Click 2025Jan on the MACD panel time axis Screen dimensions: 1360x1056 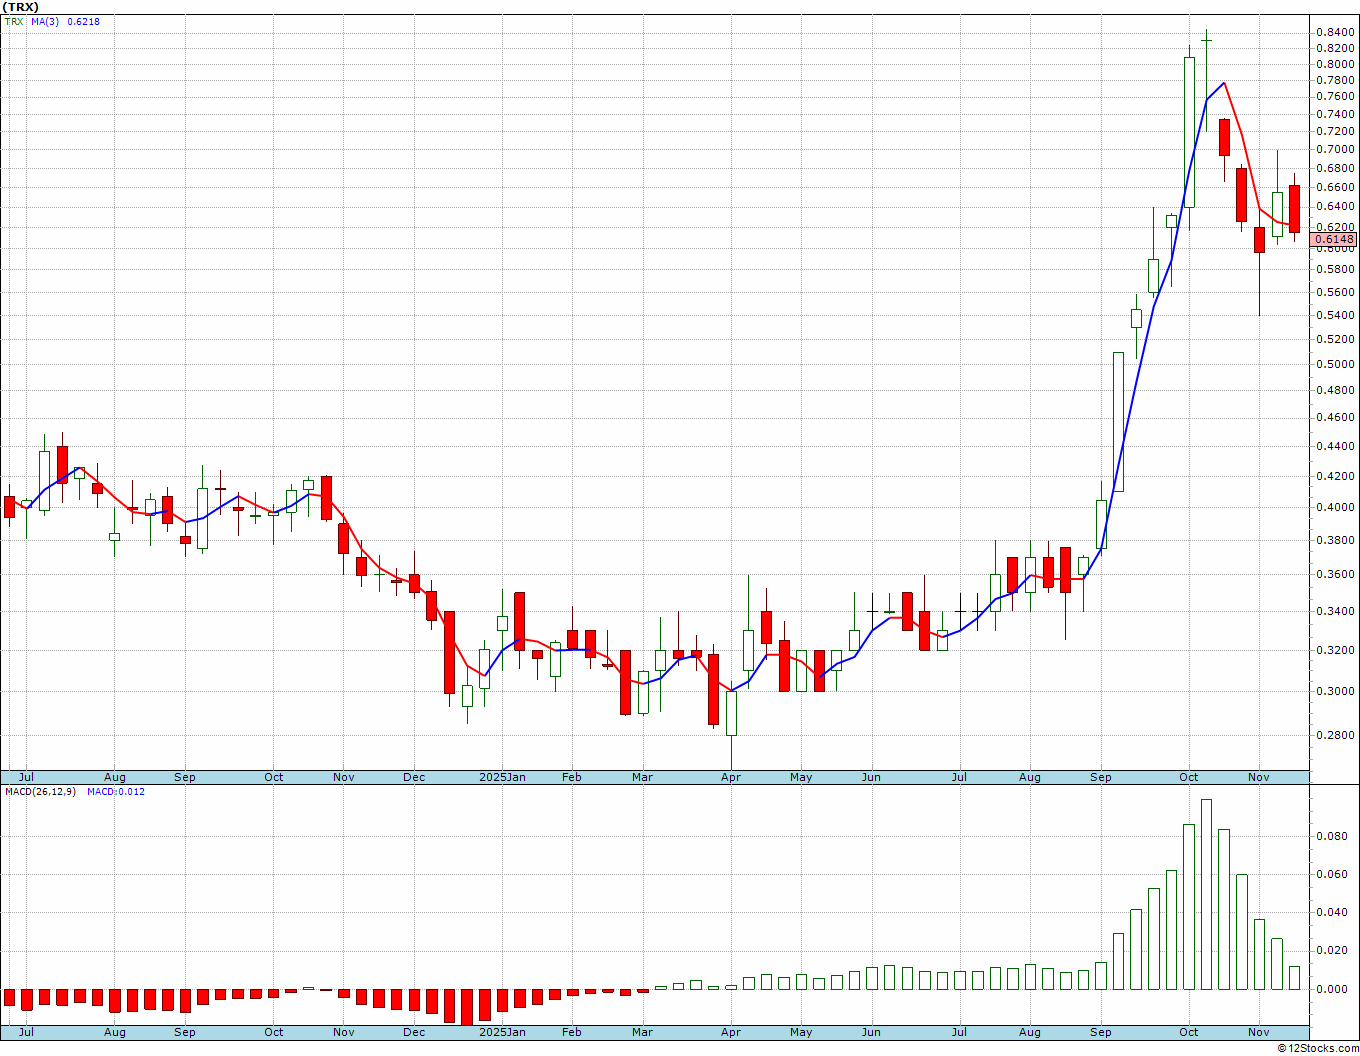tap(502, 1032)
